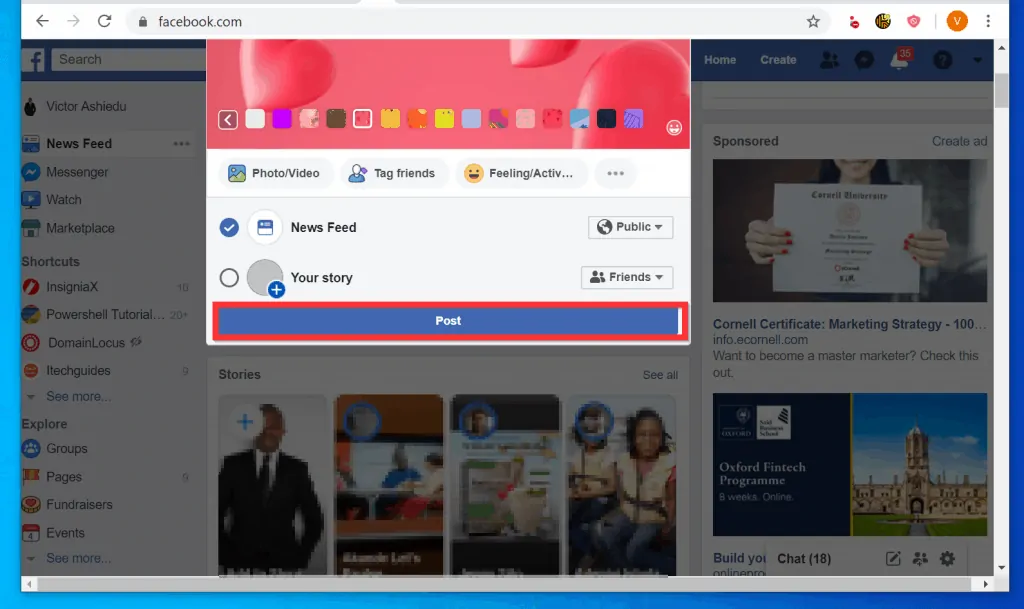Open the Public audience dropdown
The width and height of the screenshot is (1024, 609).
pyautogui.click(x=630, y=227)
